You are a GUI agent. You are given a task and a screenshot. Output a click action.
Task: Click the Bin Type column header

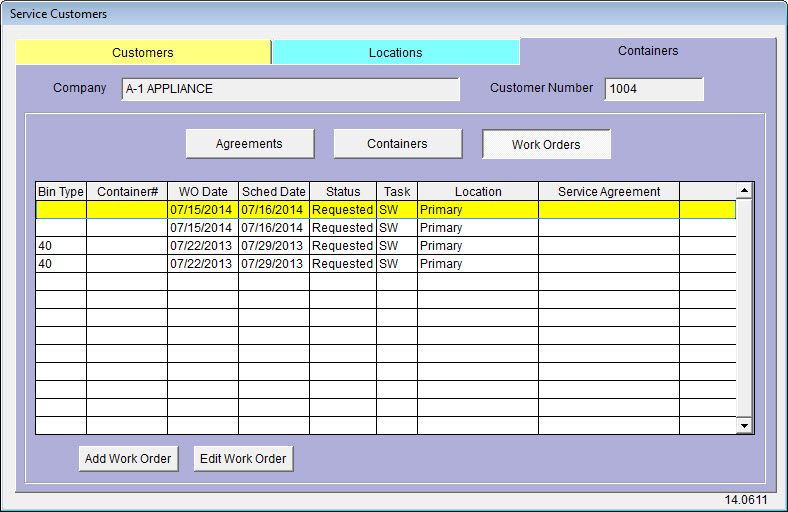coord(61,191)
